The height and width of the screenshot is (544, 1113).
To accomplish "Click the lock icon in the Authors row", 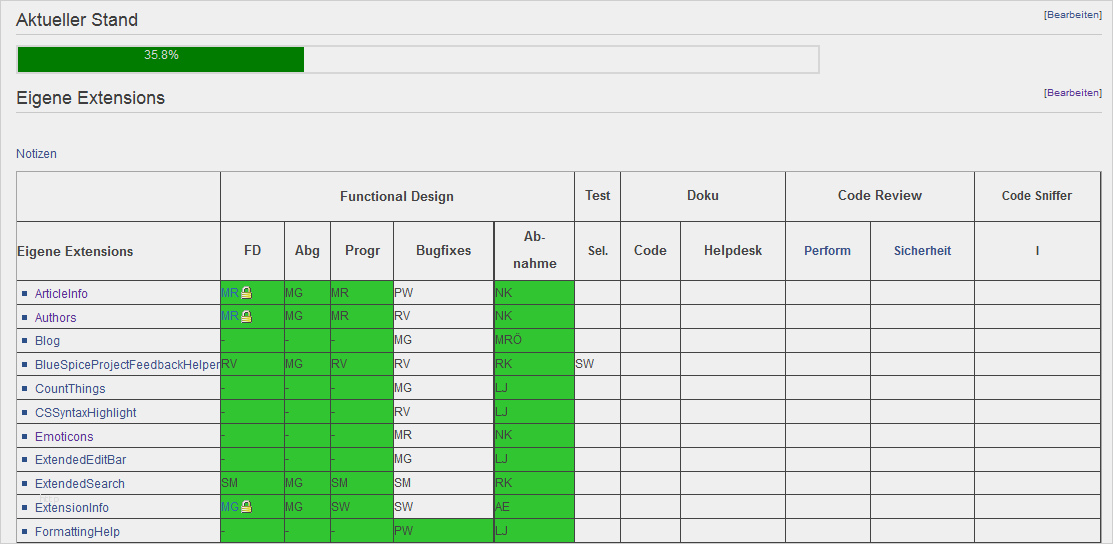I will (246, 317).
